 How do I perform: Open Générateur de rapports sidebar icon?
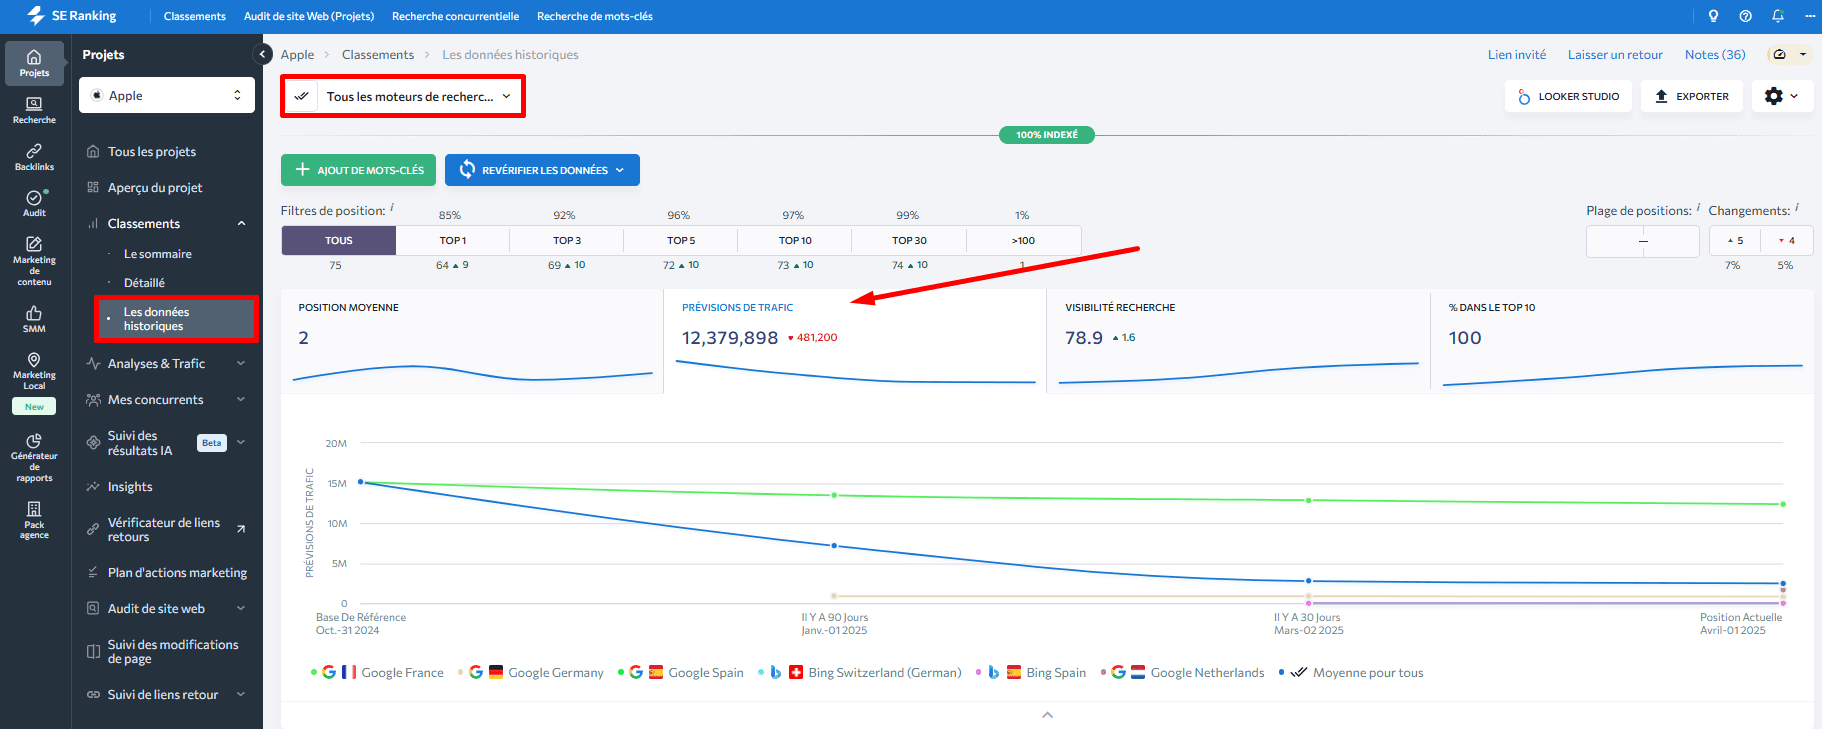tap(34, 458)
